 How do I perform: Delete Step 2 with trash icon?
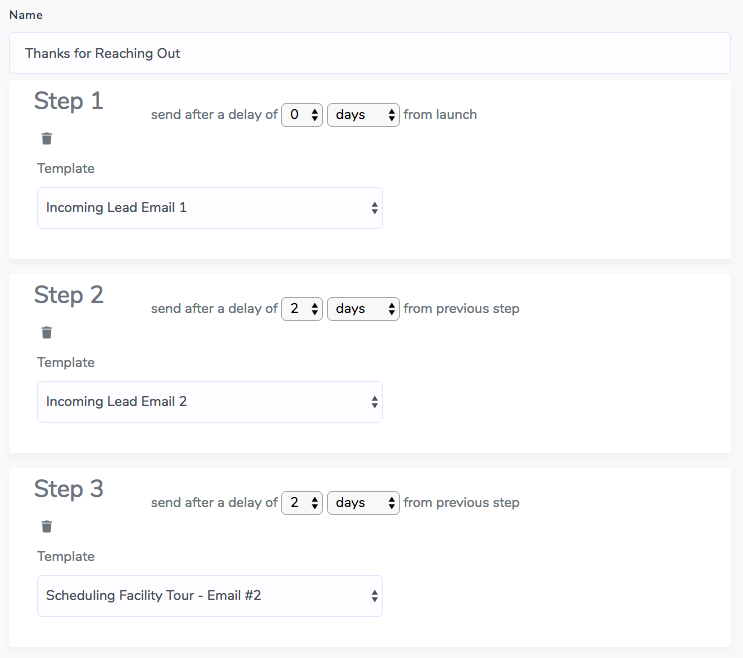click(46, 333)
